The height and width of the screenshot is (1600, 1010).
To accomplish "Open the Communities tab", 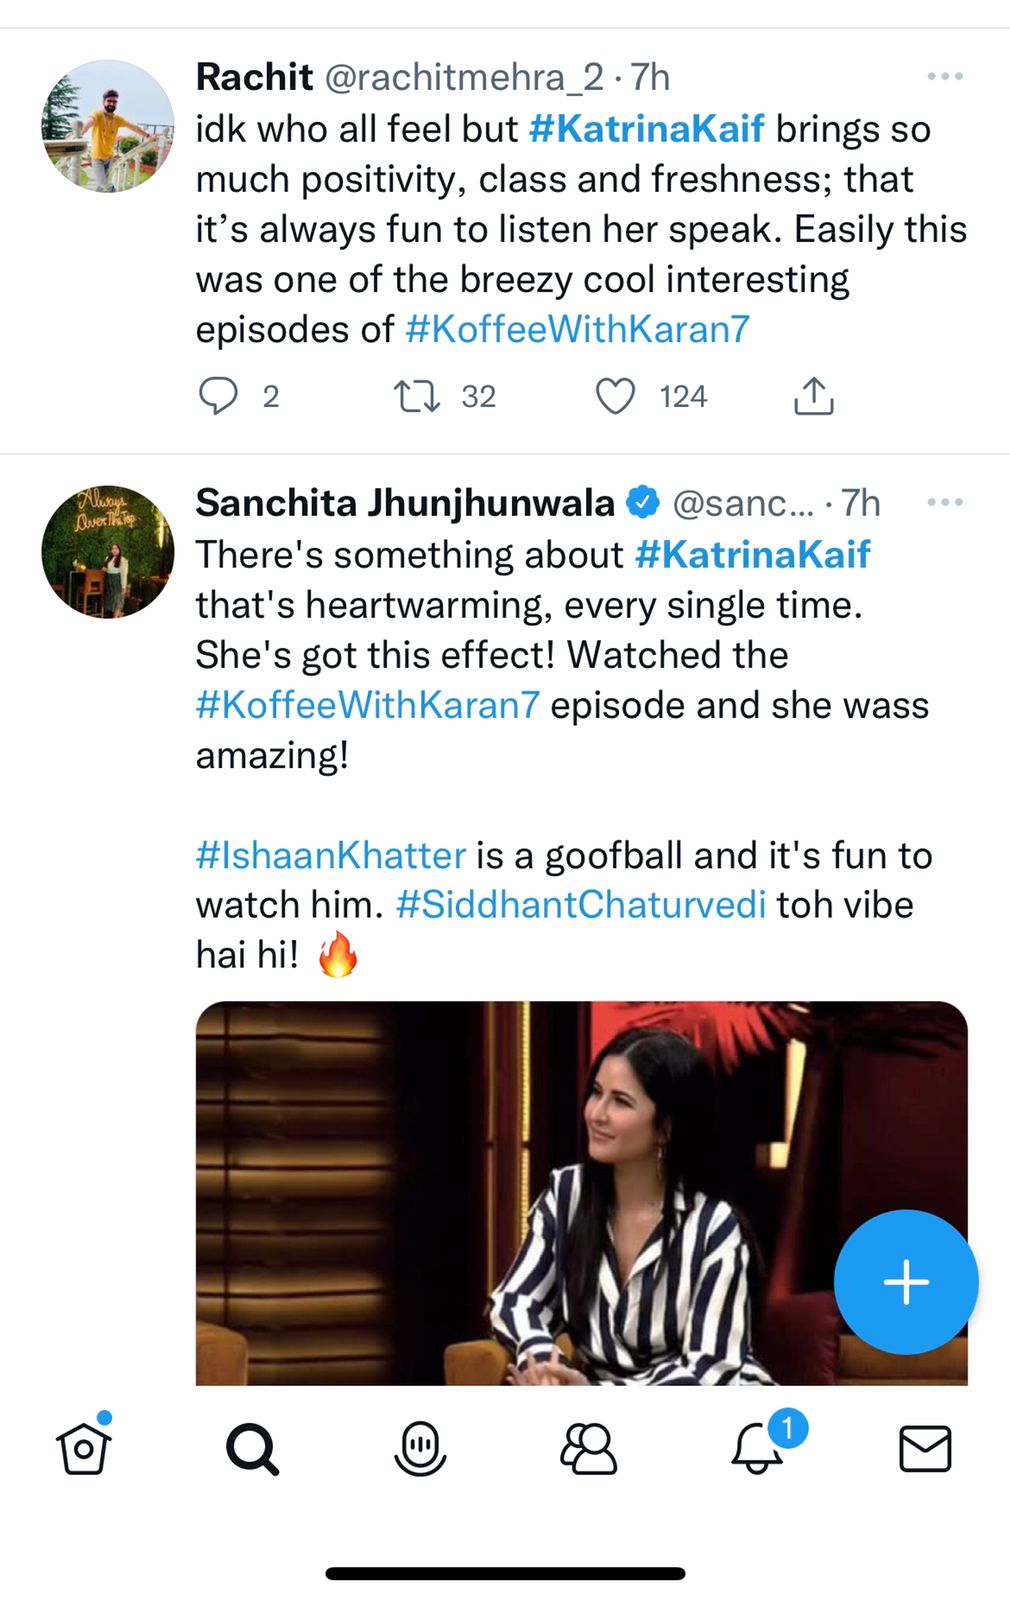I will tap(588, 1448).
